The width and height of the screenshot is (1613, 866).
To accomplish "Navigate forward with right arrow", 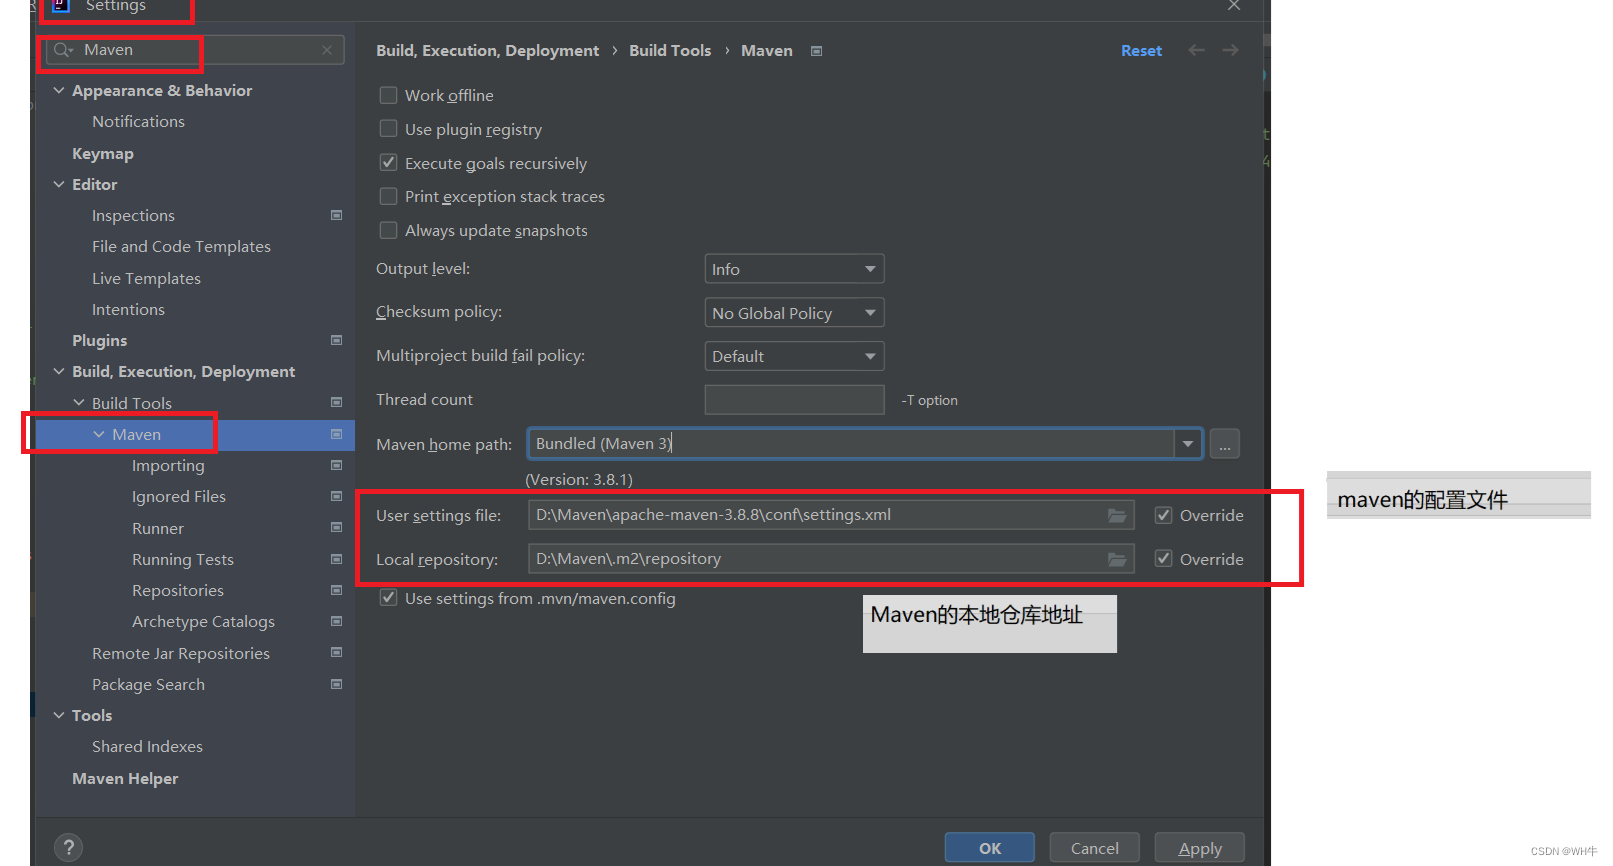I will (1230, 50).
